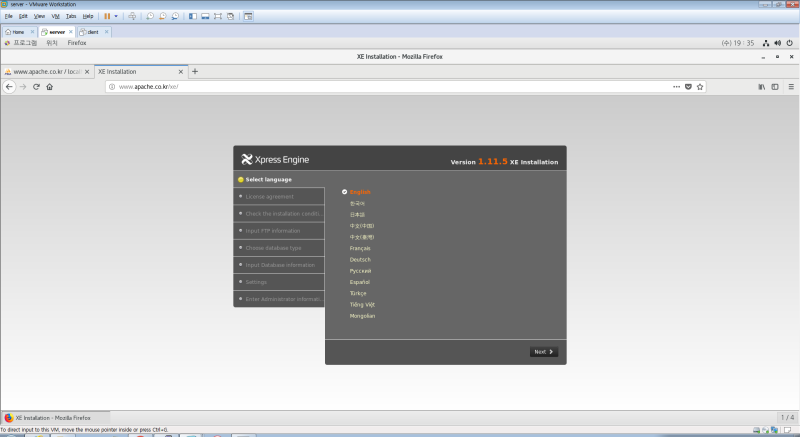The height and width of the screenshot is (437, 800).
Task: Click the console view icon in VMware toolbar
Action: click(x=248, y=16)
